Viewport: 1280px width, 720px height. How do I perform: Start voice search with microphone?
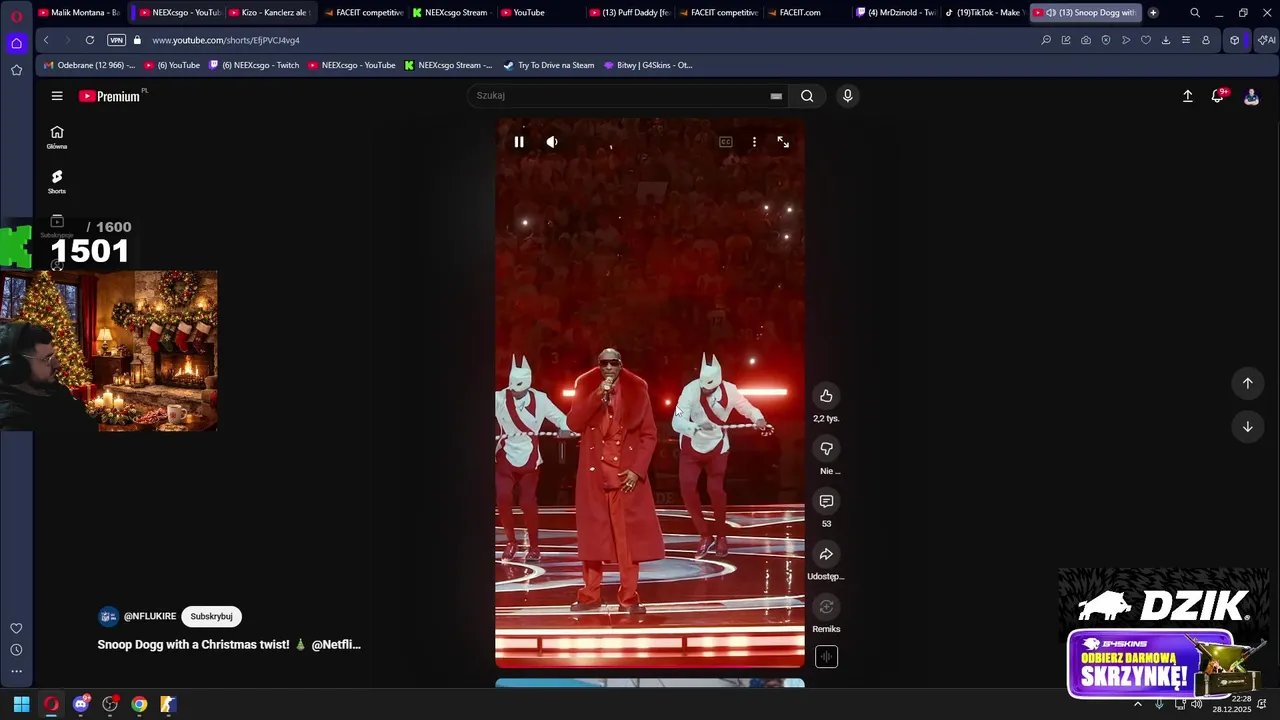pyautogui.click(x=847, y=96)
